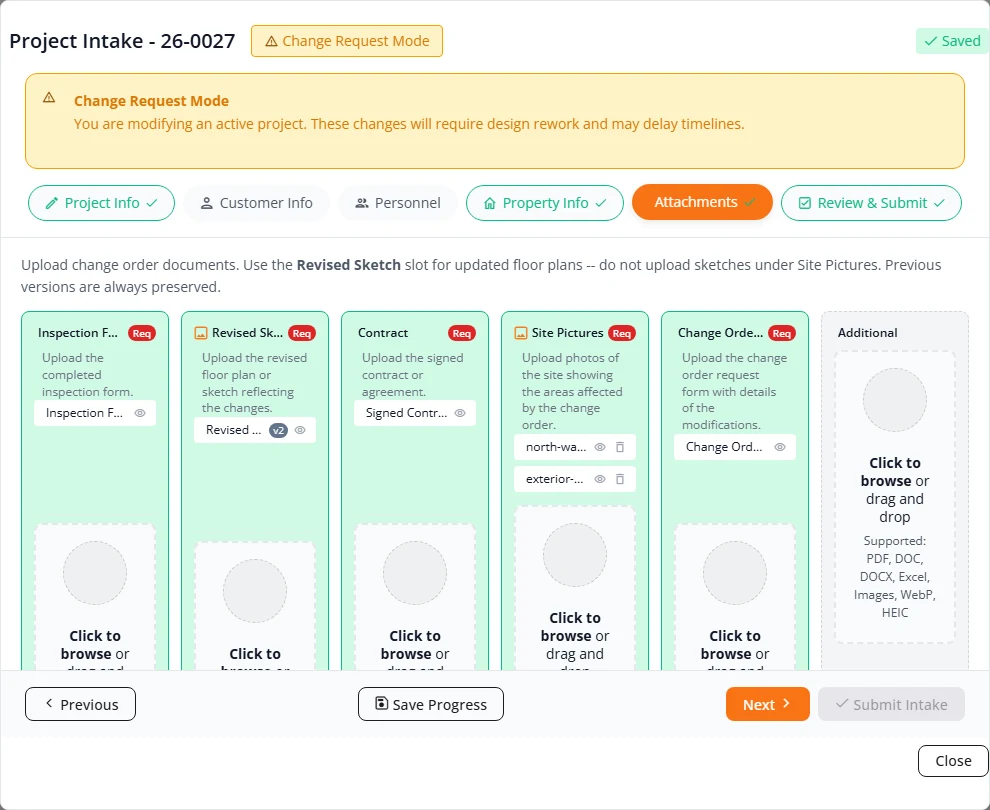Preview the Inspection Form file via eye icon

(140, 413)
